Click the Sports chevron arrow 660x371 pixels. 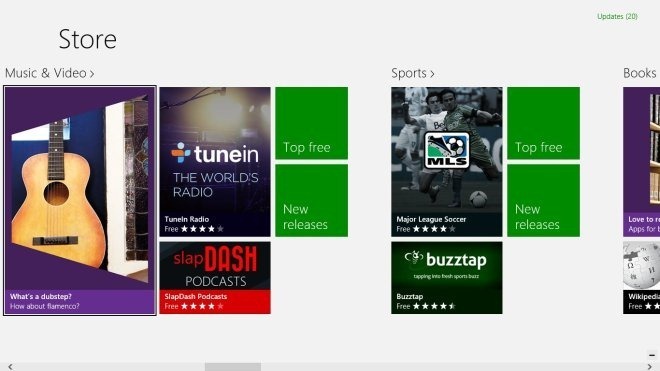point(432,74)
